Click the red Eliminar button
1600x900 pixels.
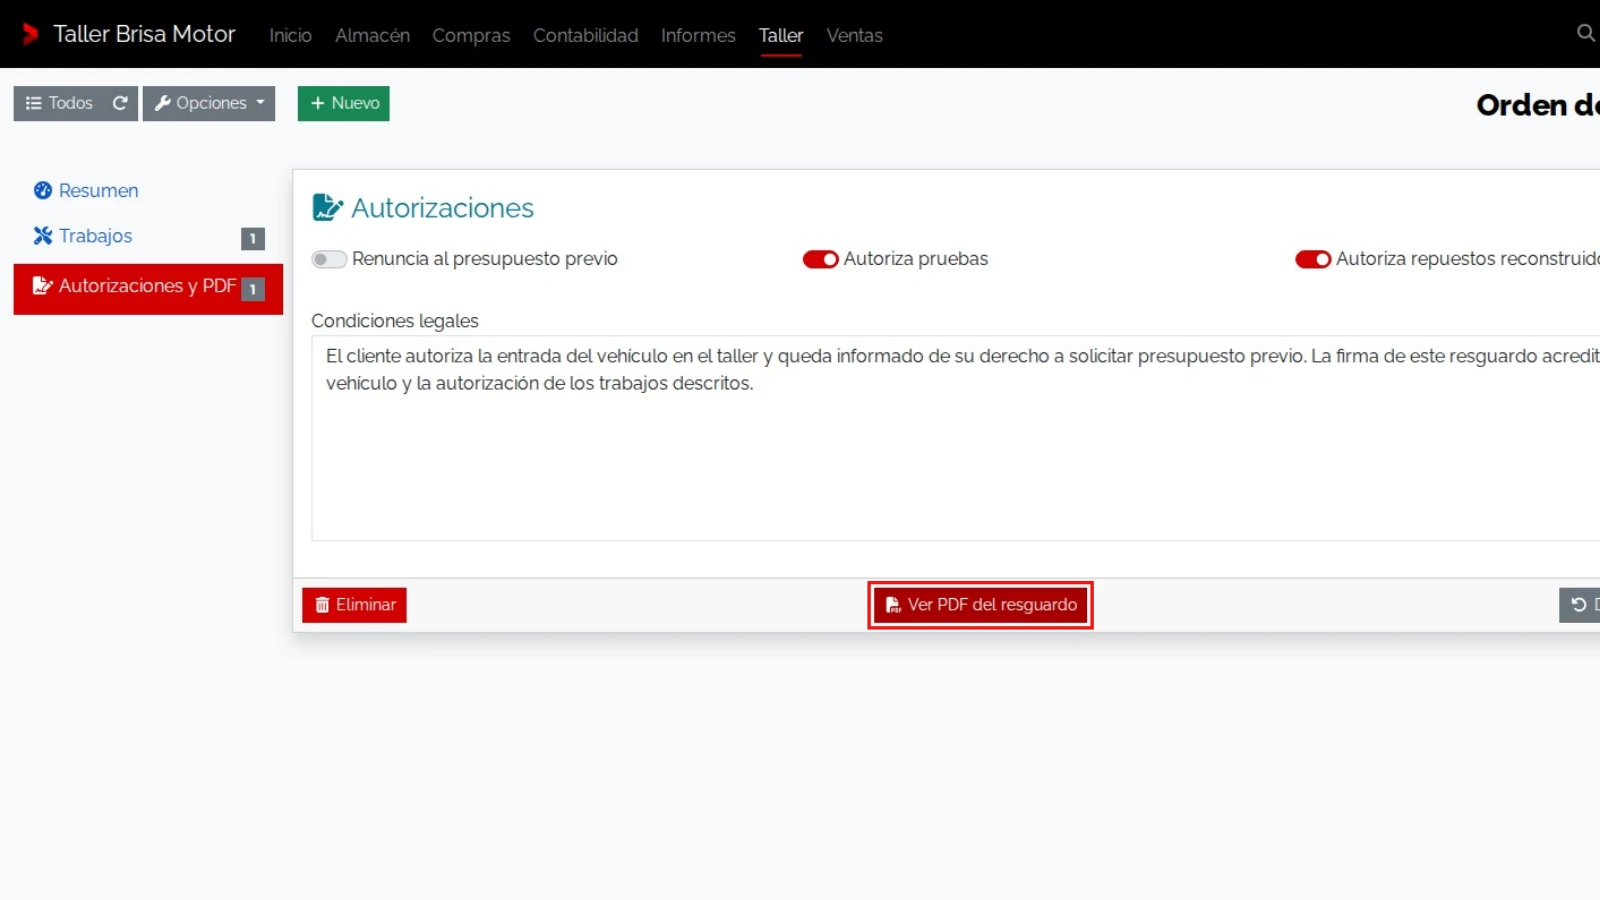coord(354,605)
